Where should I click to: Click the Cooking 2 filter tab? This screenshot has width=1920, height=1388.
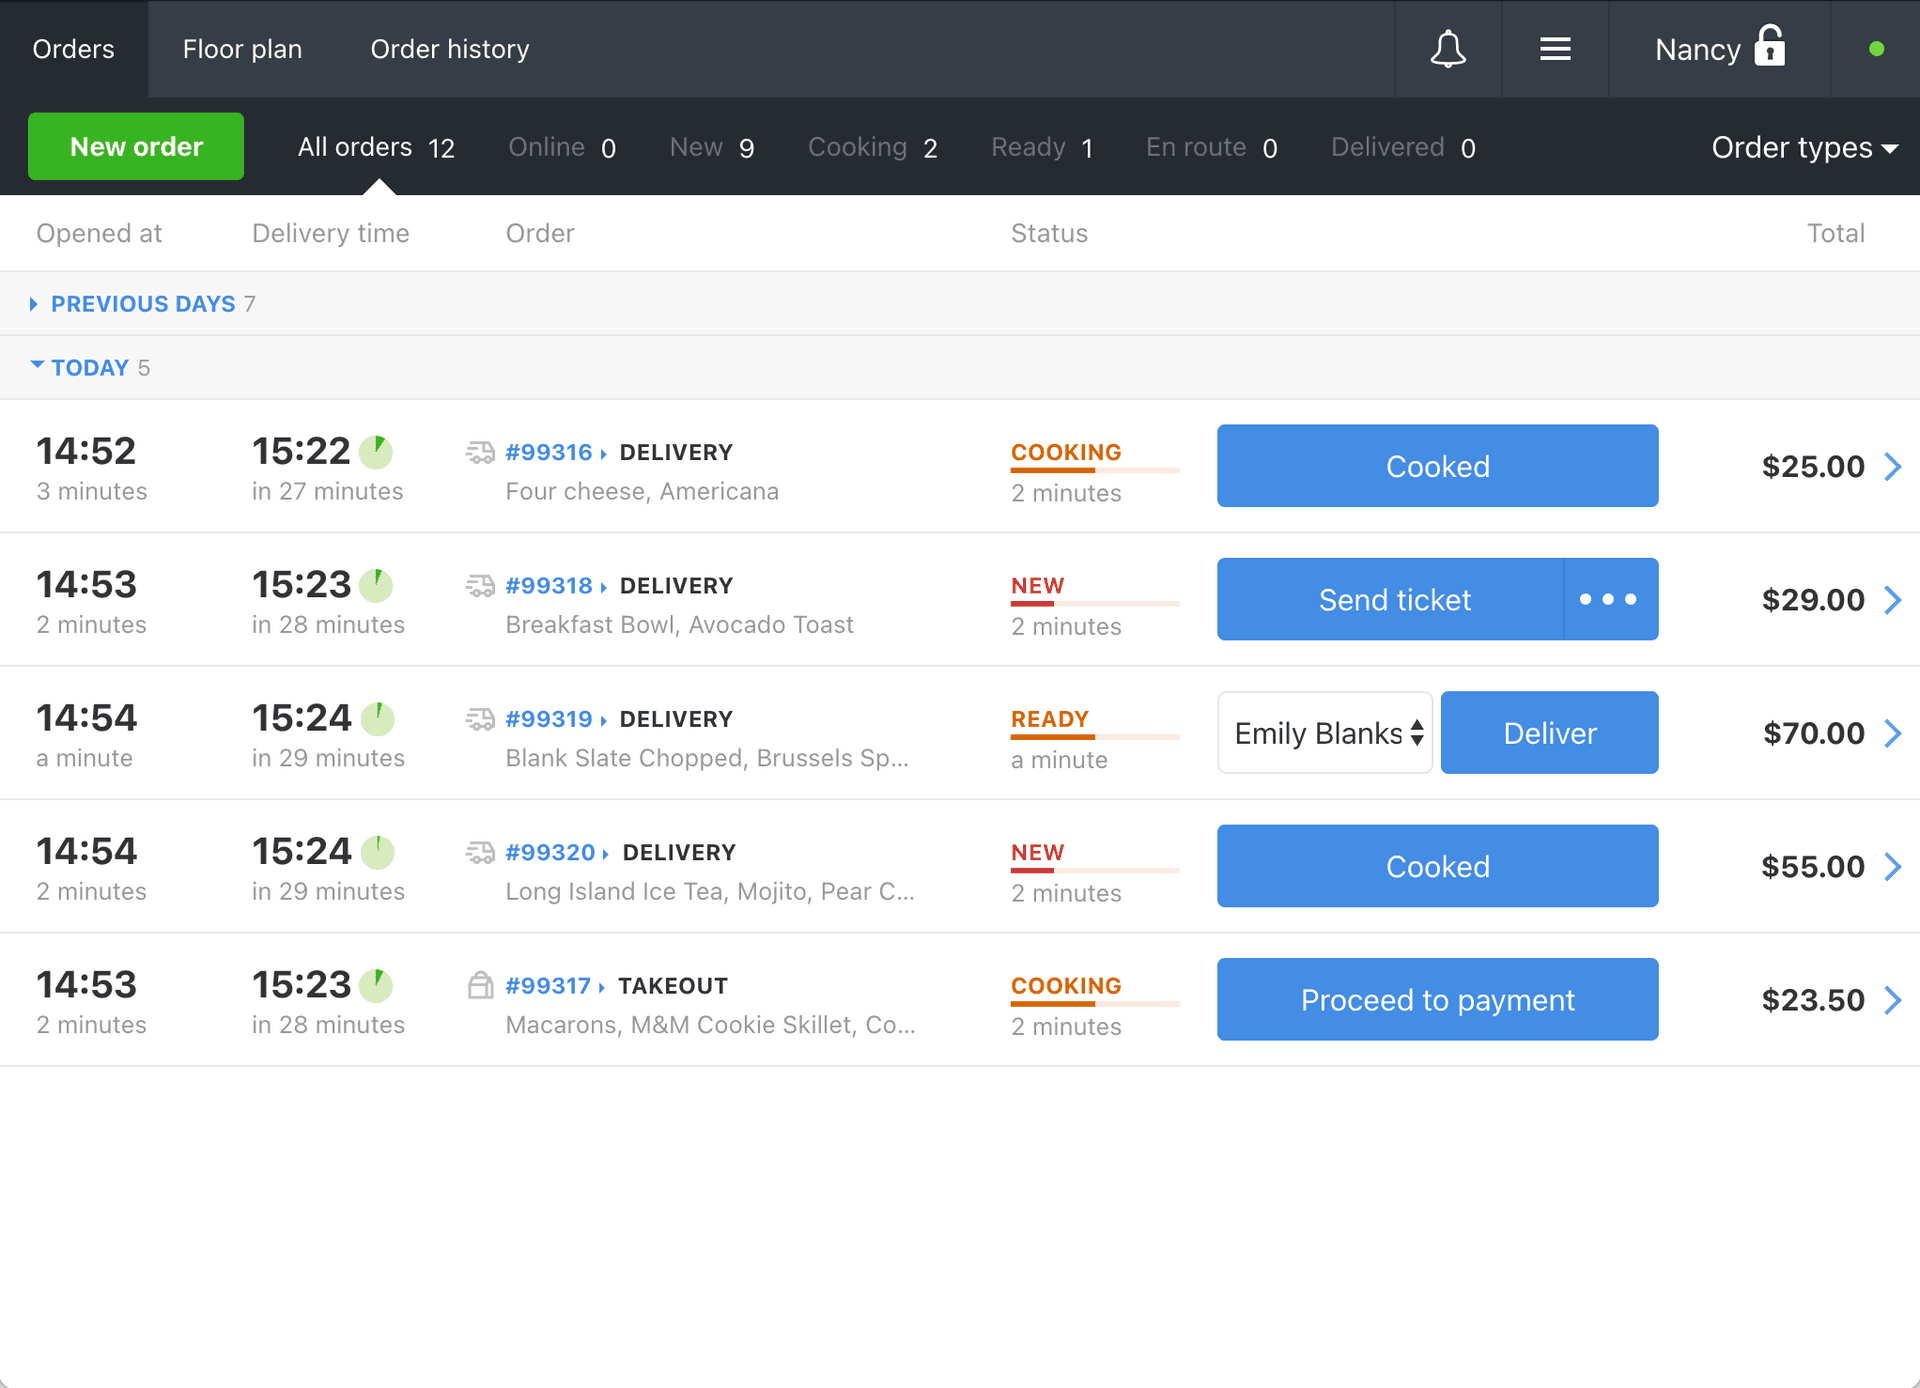point(874,146)
